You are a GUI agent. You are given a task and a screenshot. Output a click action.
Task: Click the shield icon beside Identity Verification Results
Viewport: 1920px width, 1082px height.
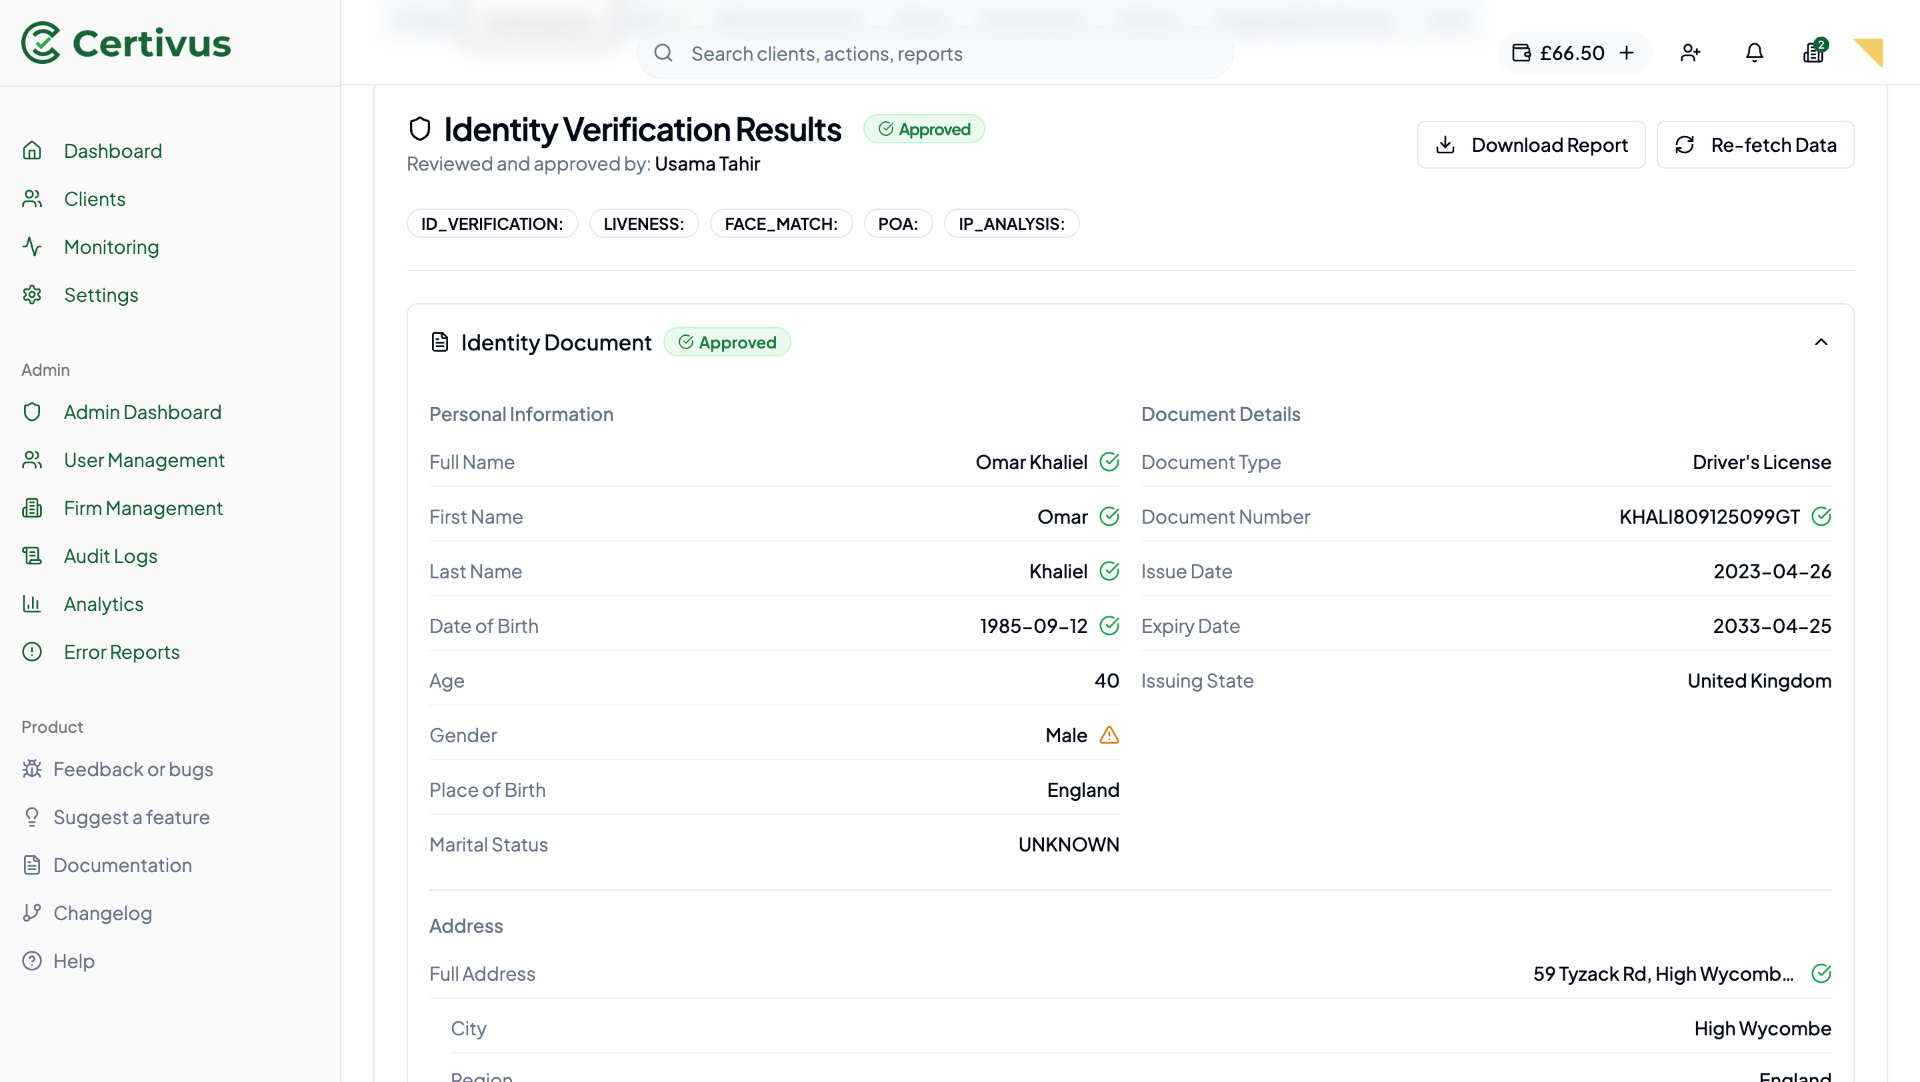click(420, 129)
